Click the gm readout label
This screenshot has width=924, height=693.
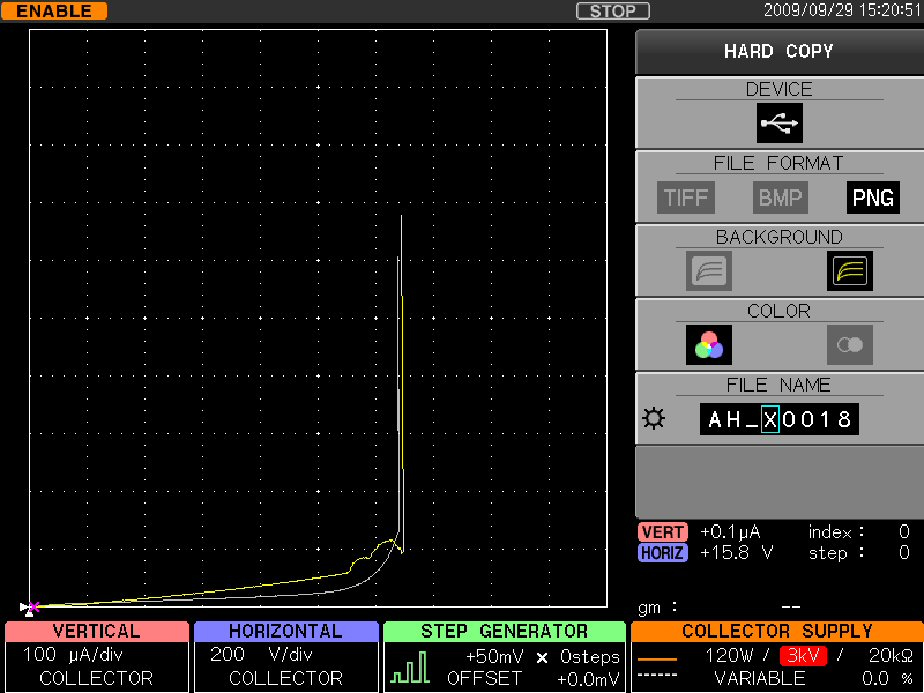(x=658, y=607)
